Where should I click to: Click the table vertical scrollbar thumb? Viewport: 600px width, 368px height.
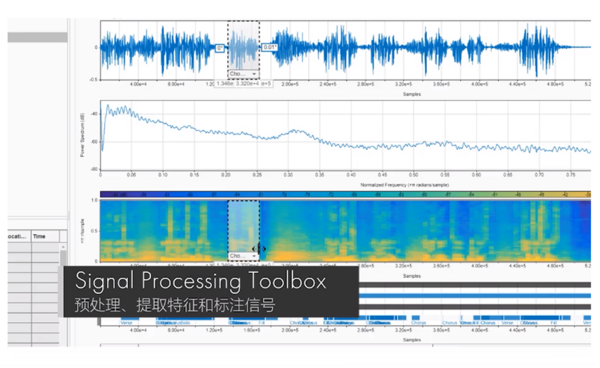[x=63, y=259]
